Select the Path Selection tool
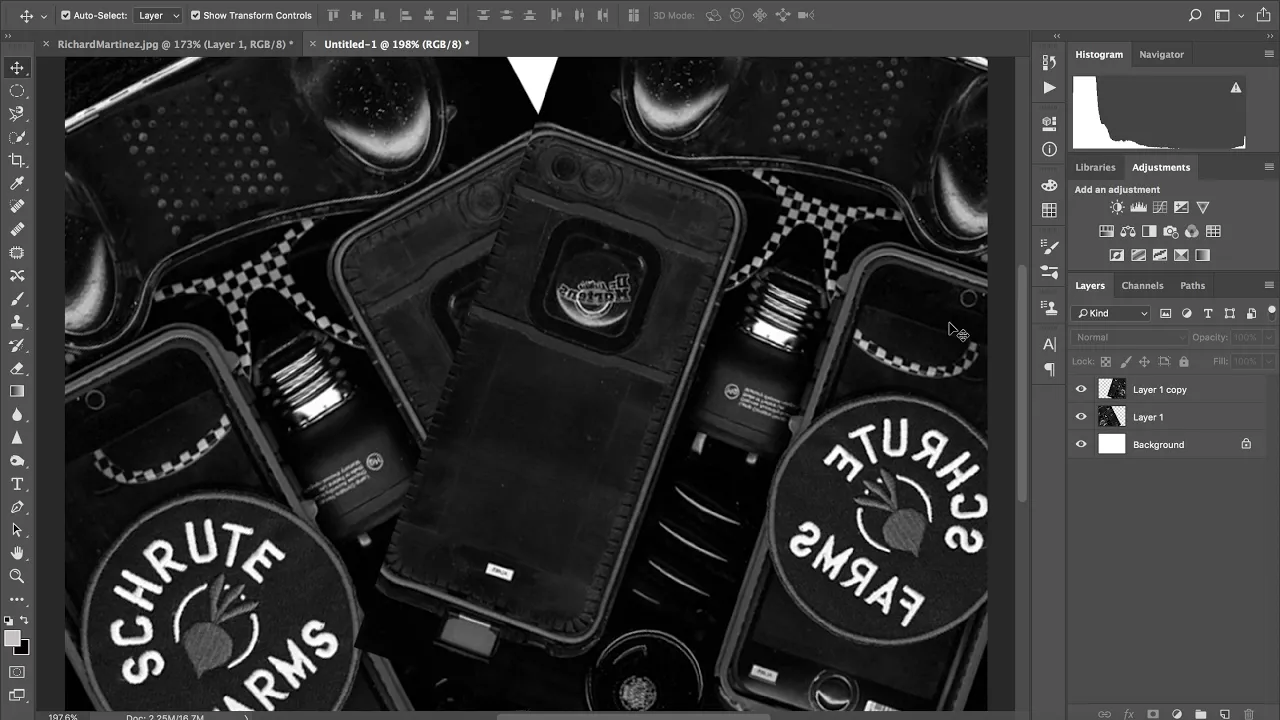 (x=17, y=530)
